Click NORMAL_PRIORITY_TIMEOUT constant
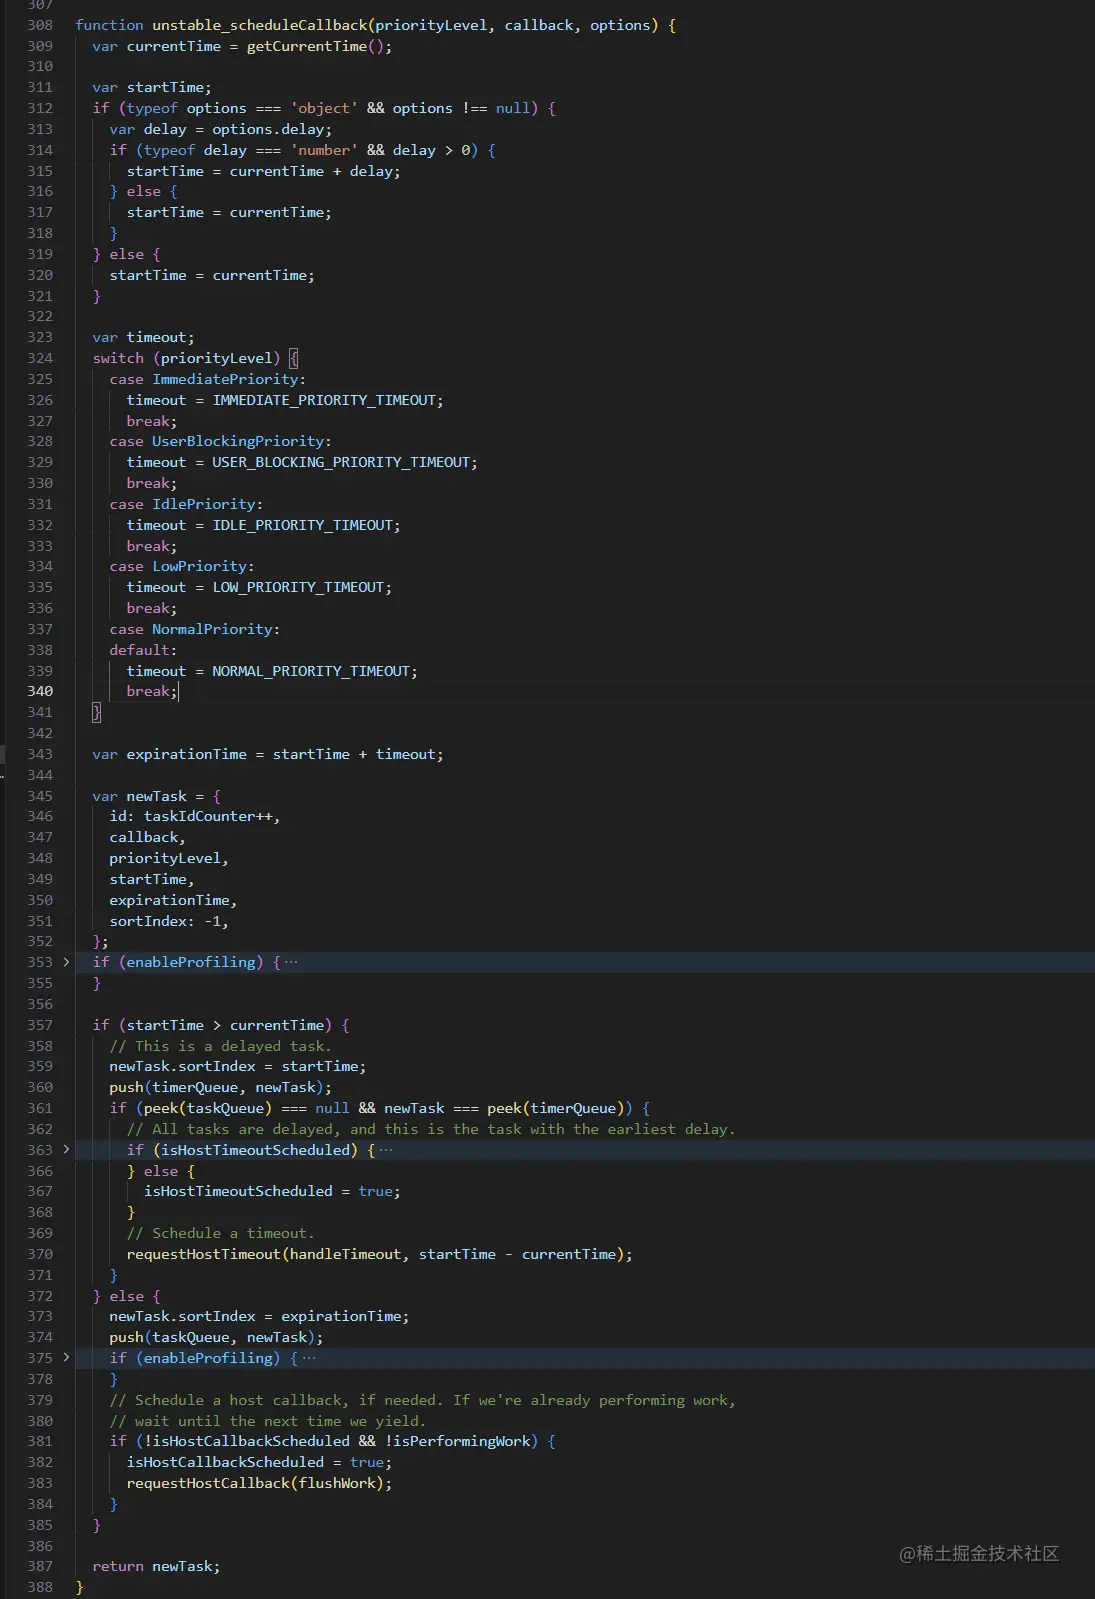The height and width of the screenshot is (1599, 1095). [311, 671]
